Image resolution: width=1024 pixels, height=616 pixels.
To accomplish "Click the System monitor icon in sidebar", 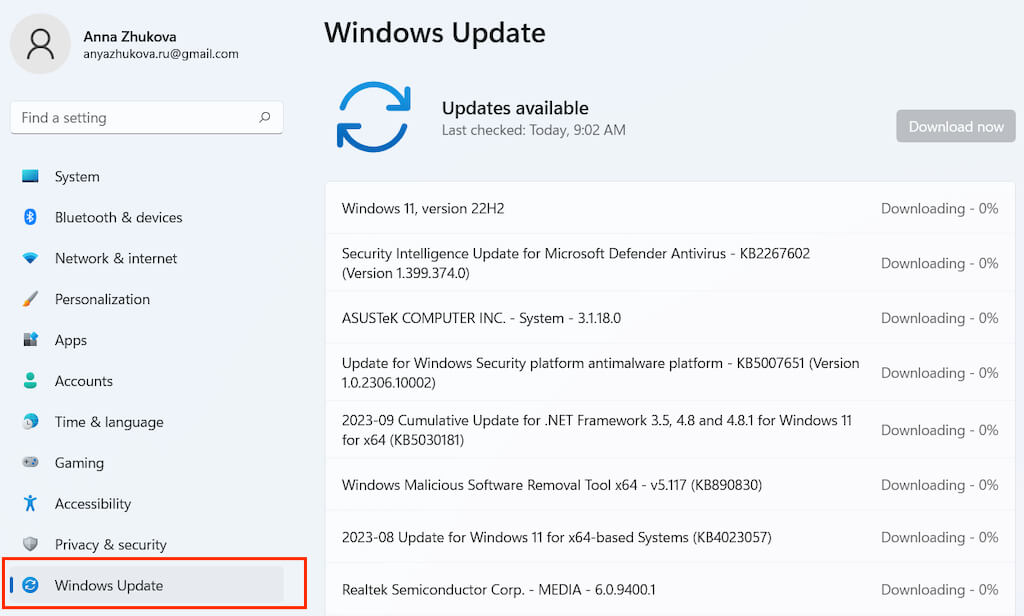I will [31, 177].
